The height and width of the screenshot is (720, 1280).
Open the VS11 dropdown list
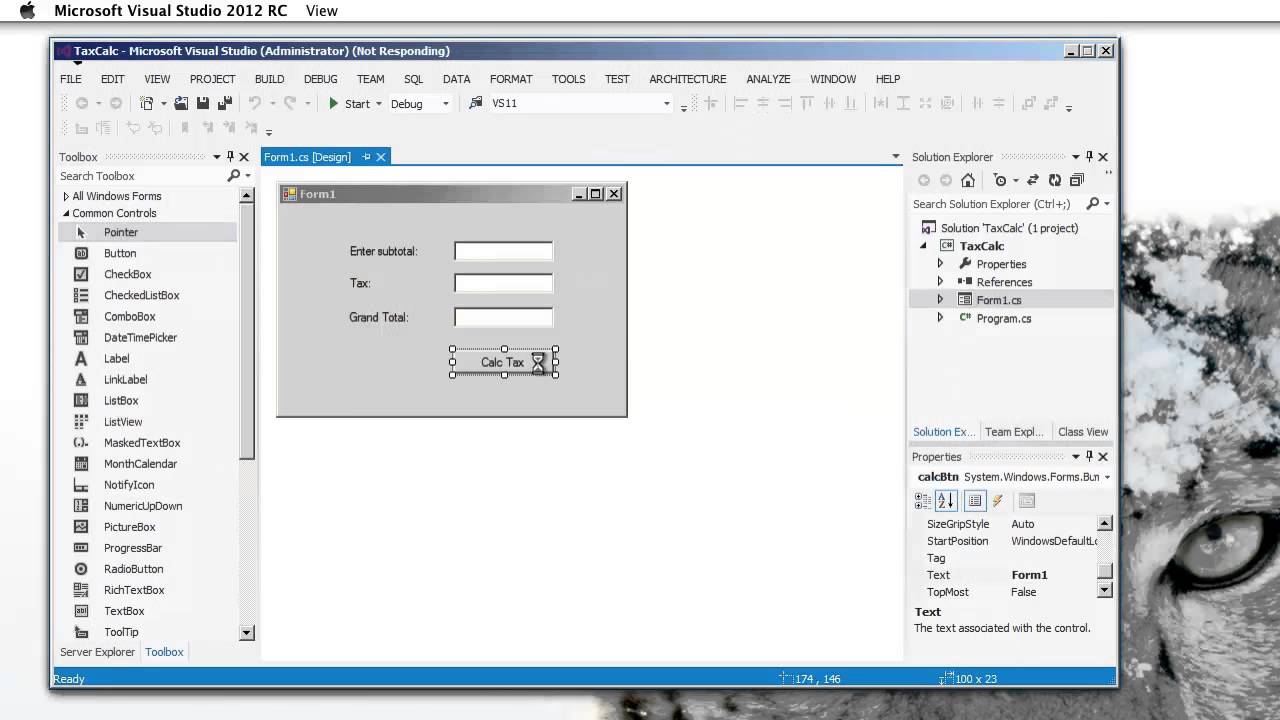click(667, 104)
